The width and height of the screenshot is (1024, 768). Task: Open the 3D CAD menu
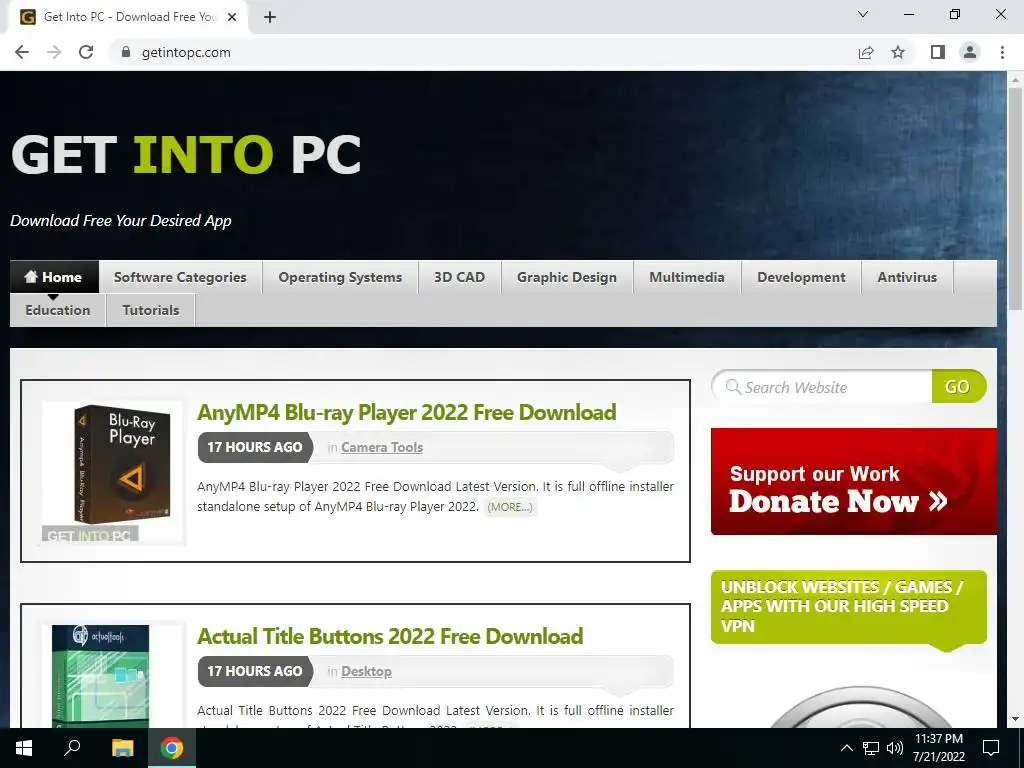click(x=460, y=277)
